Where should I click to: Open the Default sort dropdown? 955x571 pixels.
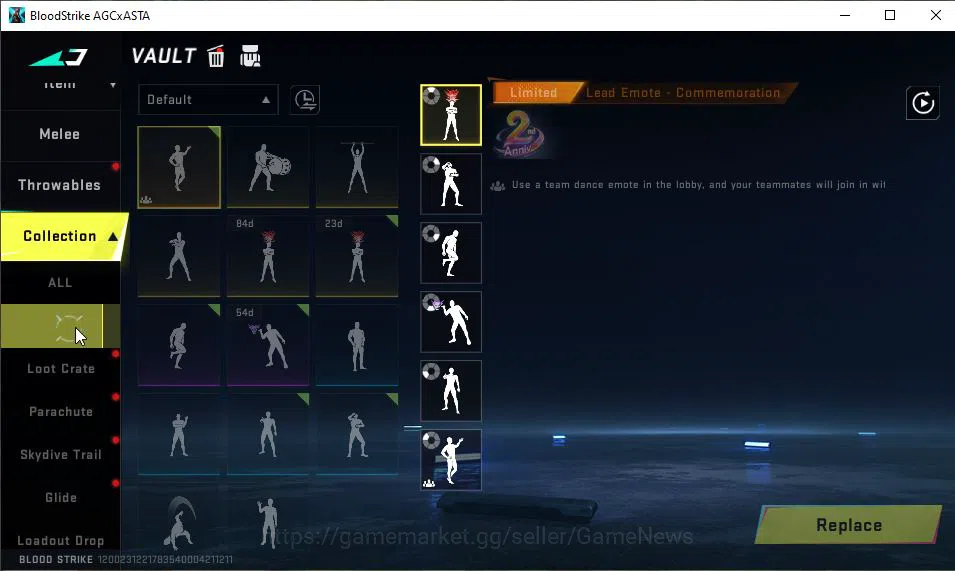click(x=208, y=100)
